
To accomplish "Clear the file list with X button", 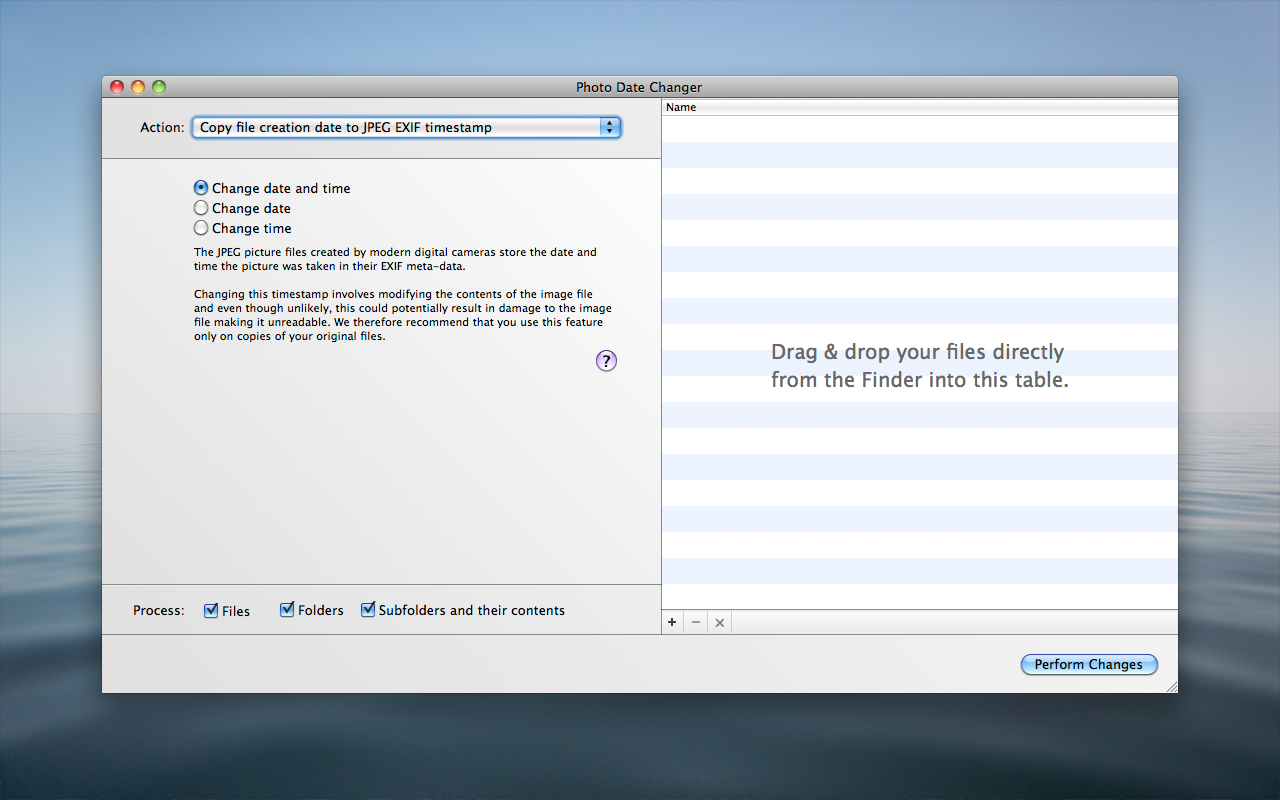I will click(720, 622).
